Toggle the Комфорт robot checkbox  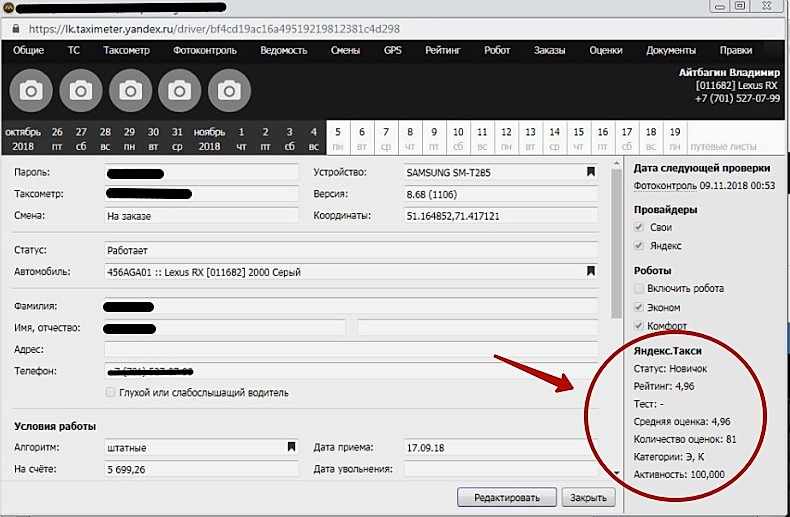pyautogui.click(x=639, y=326)
